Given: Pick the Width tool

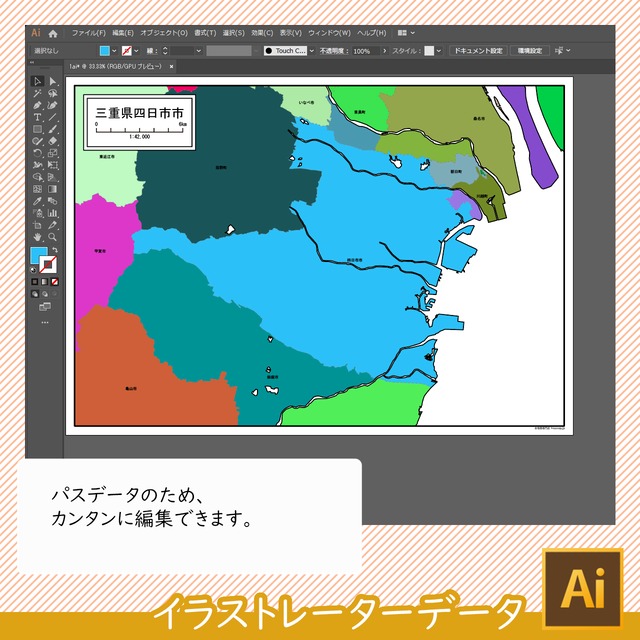Looking at the screenshot, I should (37, 165).
